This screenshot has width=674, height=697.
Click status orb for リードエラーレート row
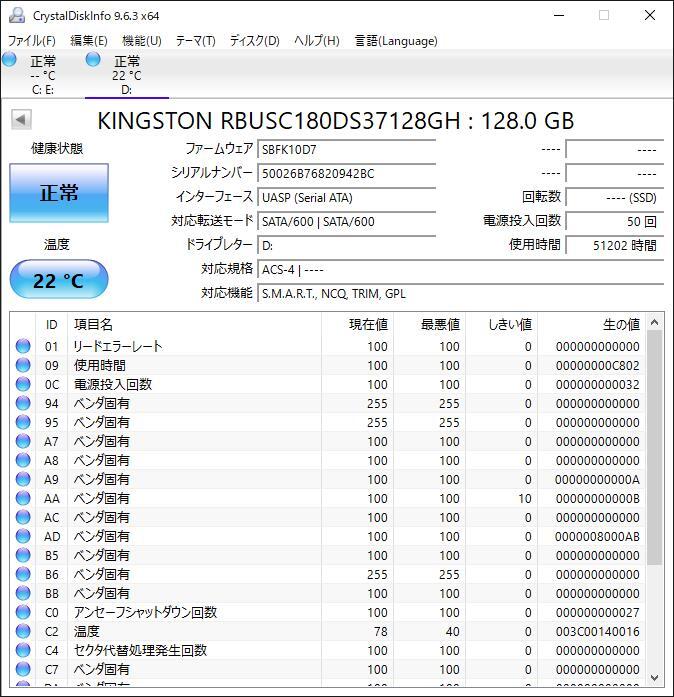coord(23,347)
